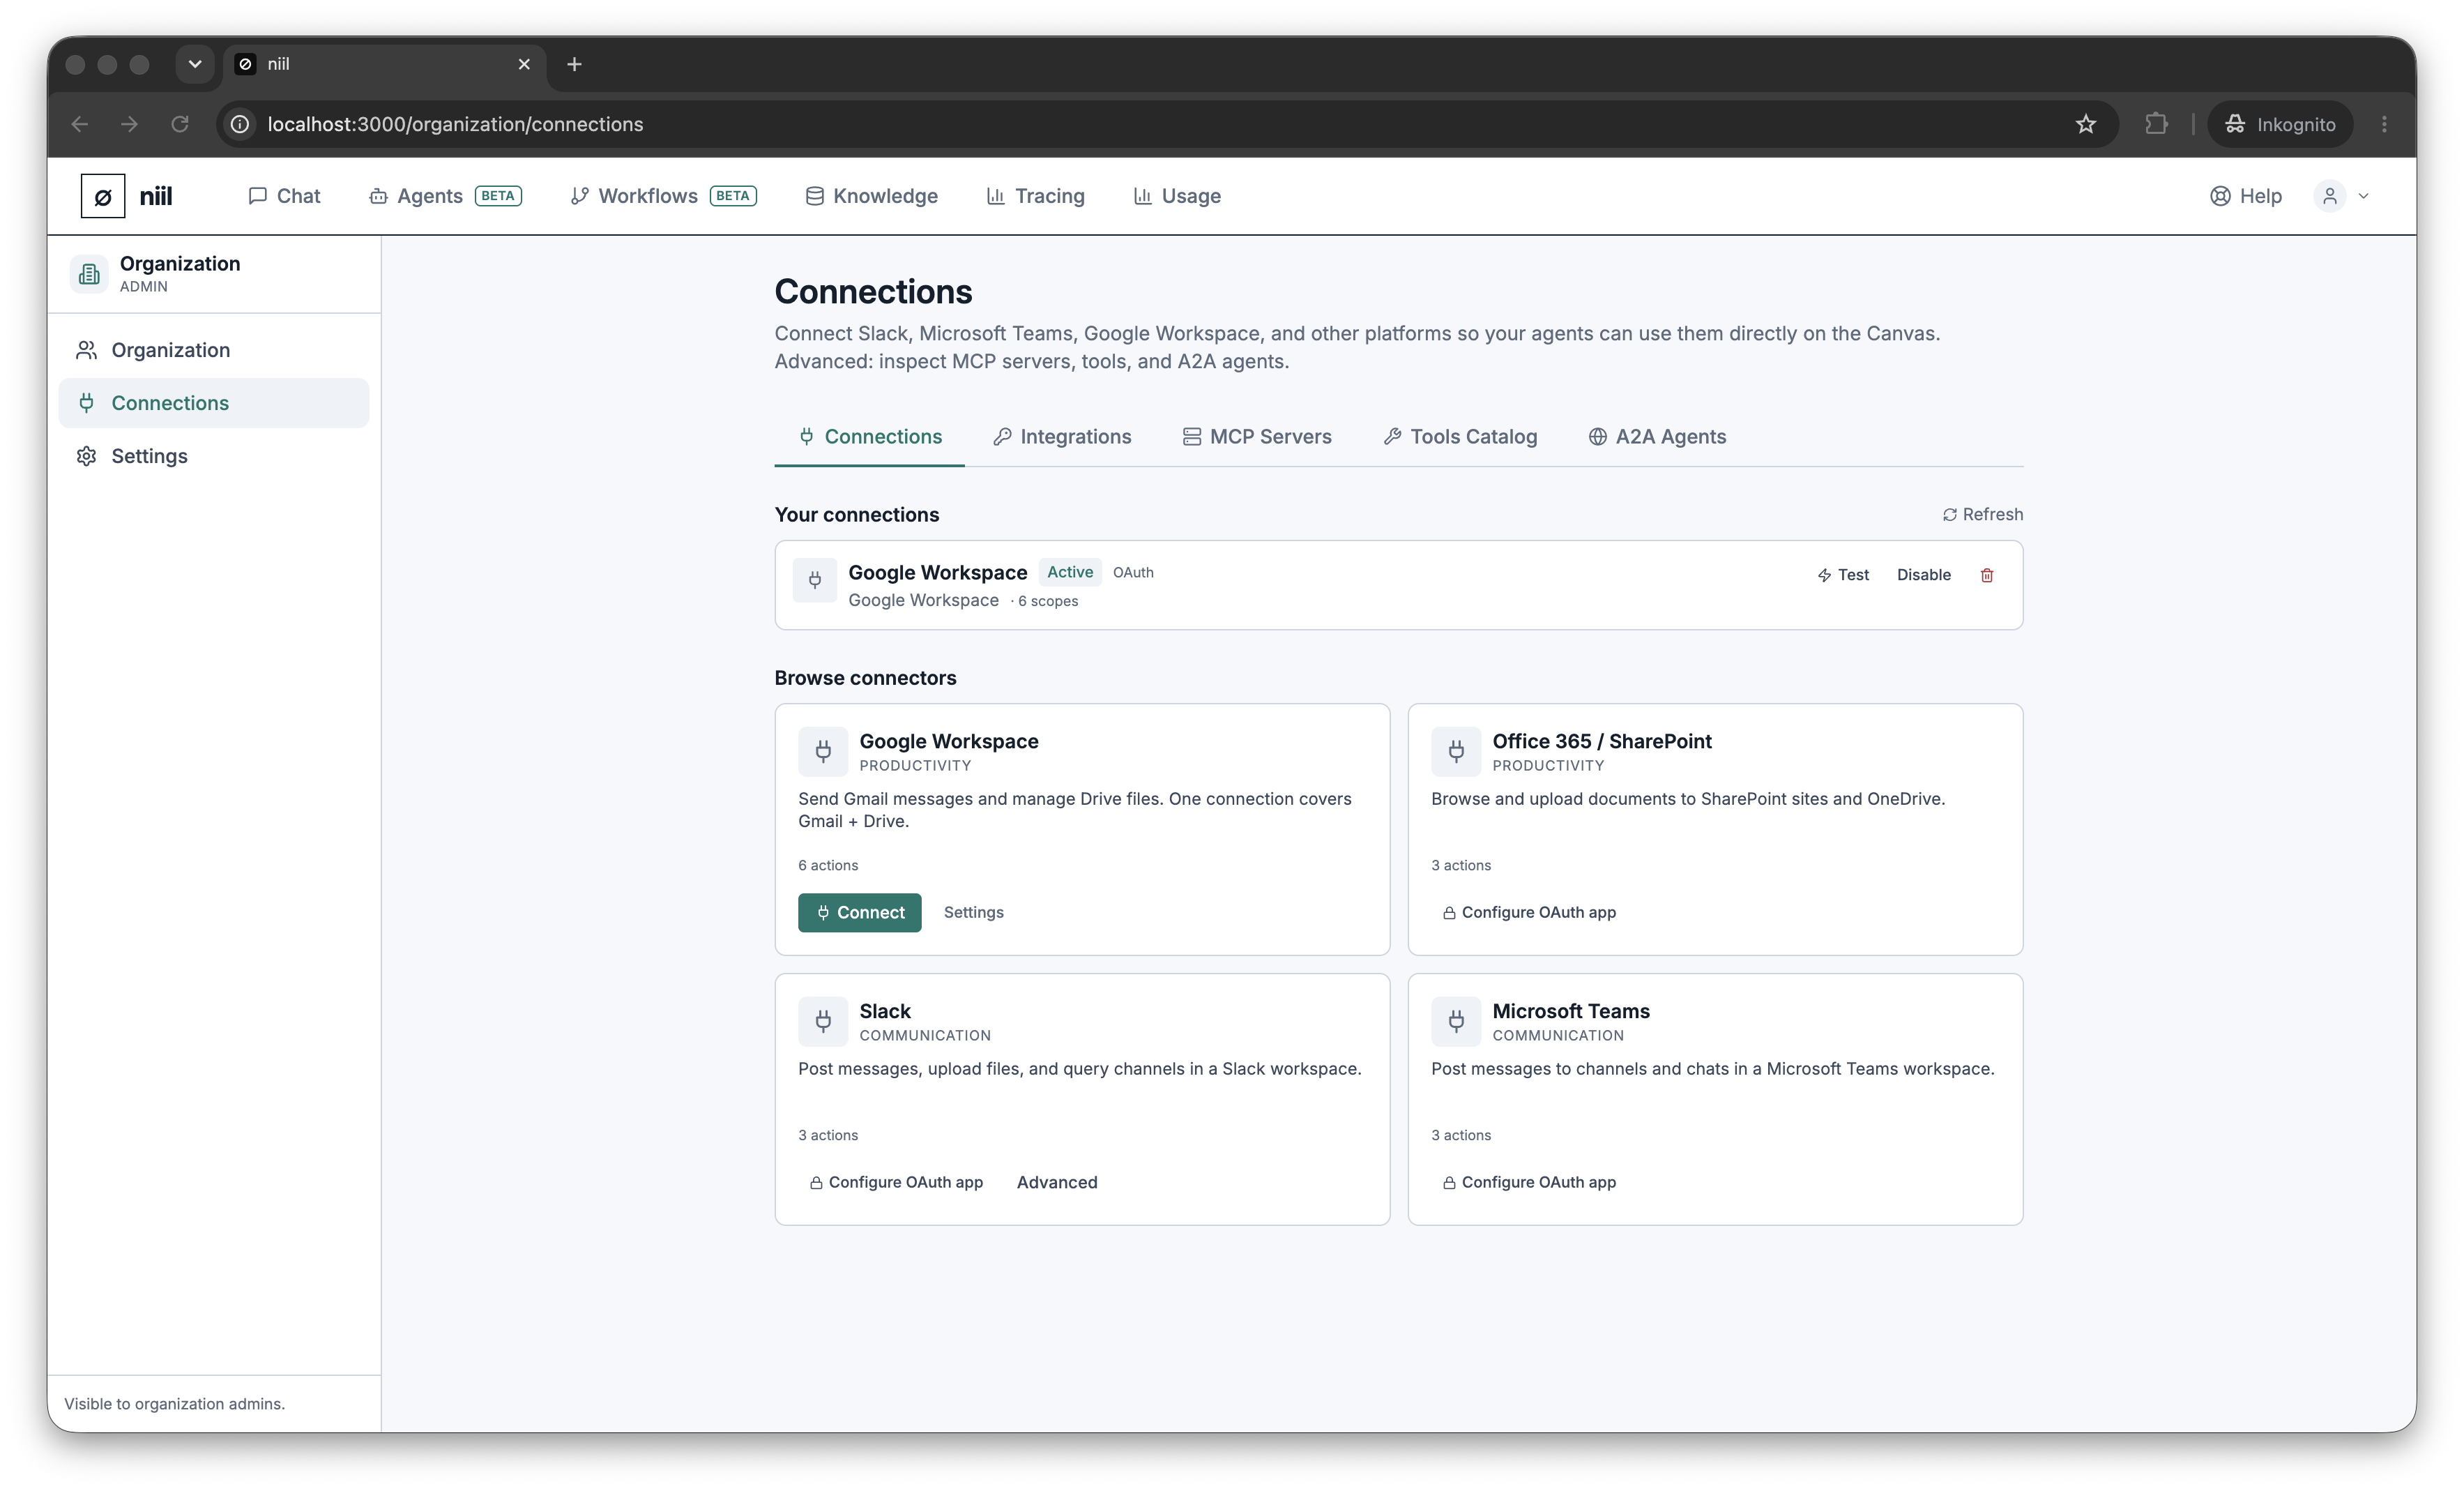The width and height of the screenshot is (2464, 1491).
Task: Click the Microsoft Teams plug icon
Action: (1456, 1021)
